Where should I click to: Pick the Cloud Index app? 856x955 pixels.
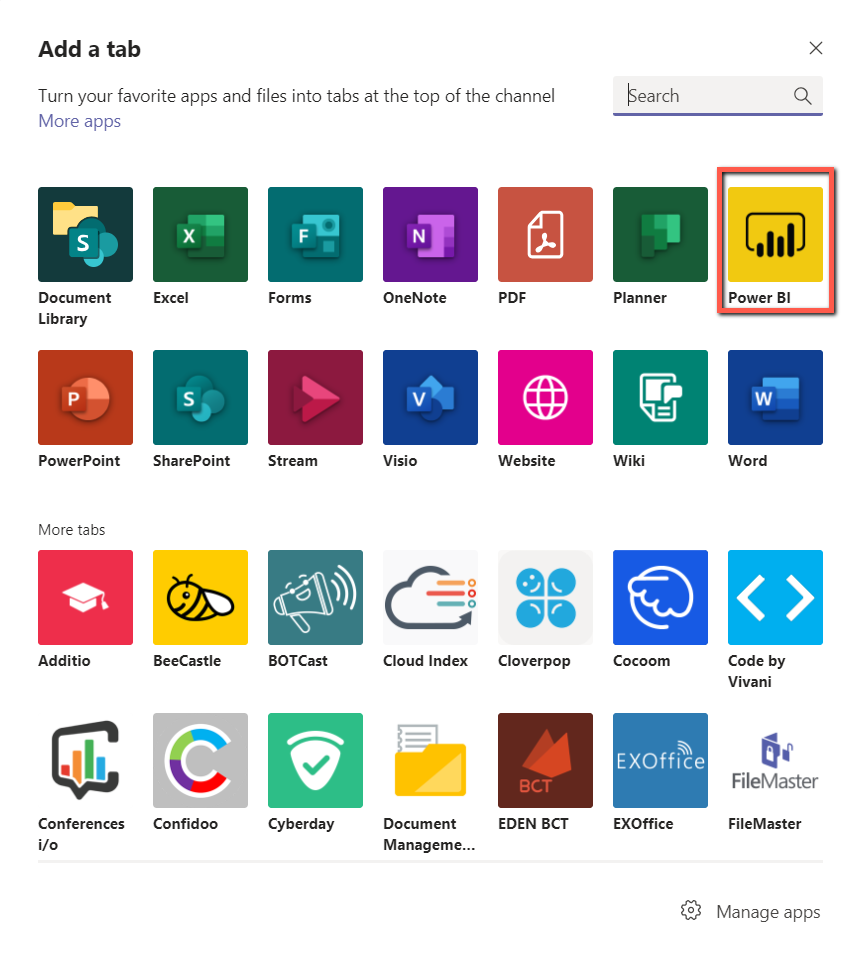click(x=430, y=597)
